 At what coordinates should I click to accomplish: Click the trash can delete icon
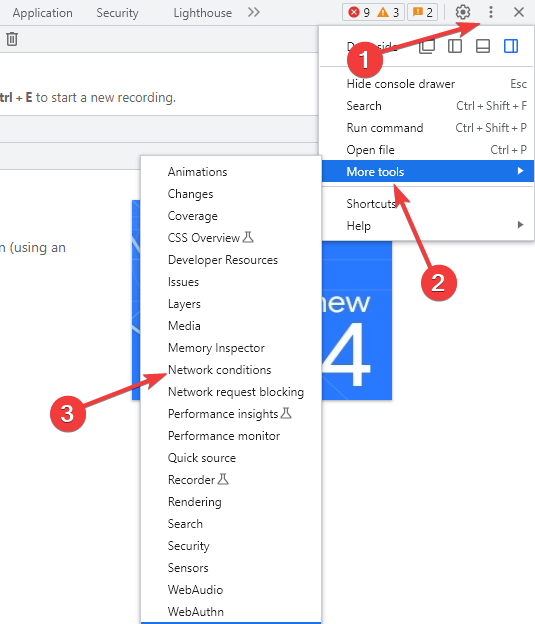click(x=12, y=39)
